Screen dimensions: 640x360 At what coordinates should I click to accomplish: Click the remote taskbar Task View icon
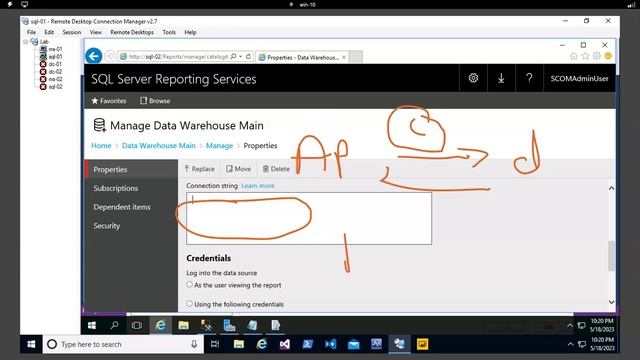coord(137,325)
